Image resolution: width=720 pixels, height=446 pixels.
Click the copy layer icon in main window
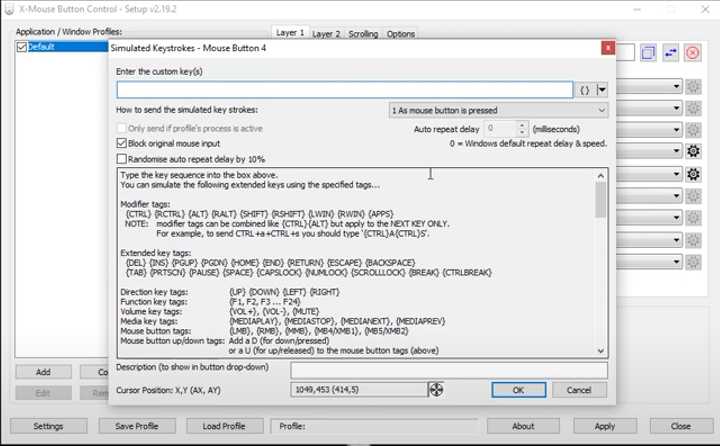click(648, 53)
